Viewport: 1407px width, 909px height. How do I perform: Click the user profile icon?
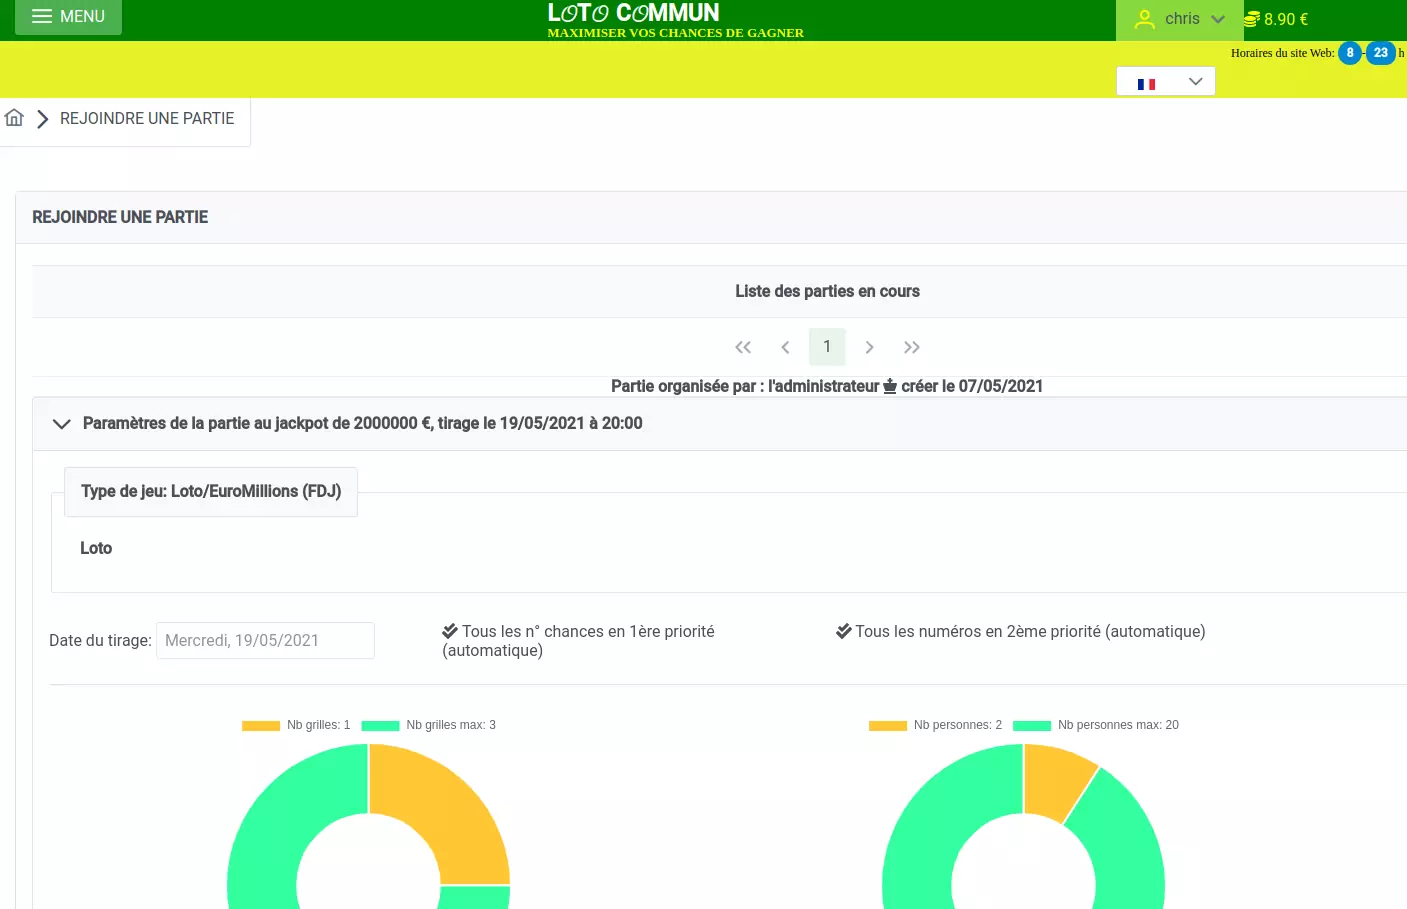coord(1144,19)
